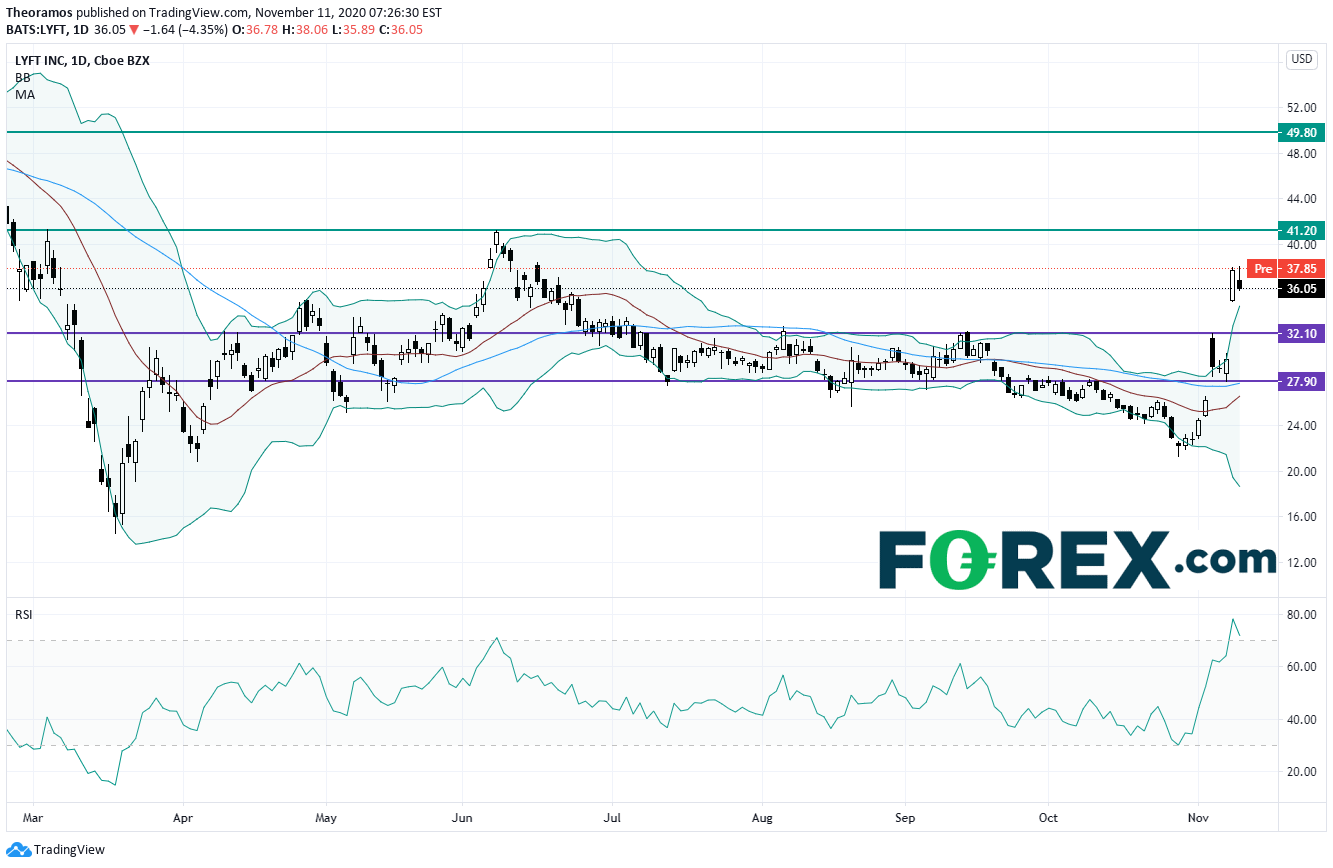Select the RSI pane label
The width and height of the screenshot is (1333, 868).
coord(23,614)
